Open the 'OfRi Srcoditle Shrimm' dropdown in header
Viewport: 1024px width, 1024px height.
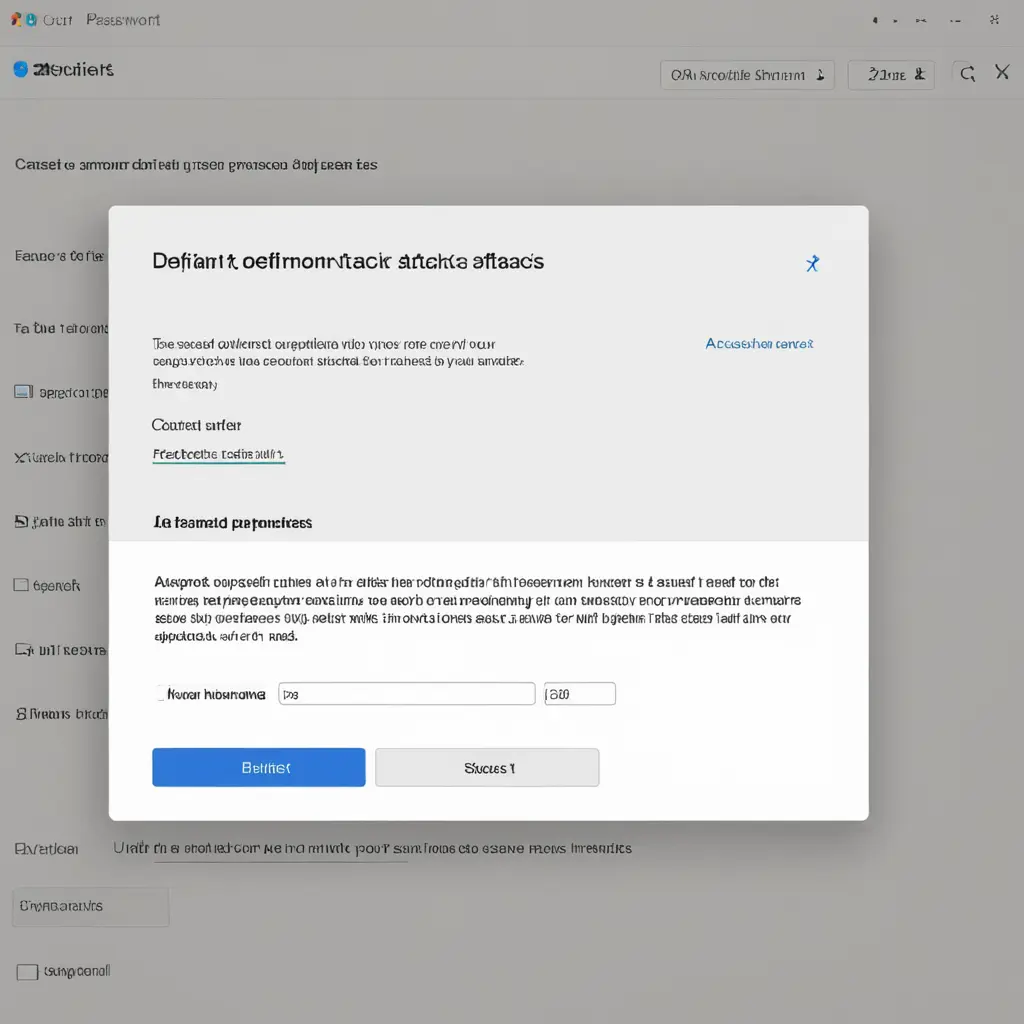click(x=747, y=75)
